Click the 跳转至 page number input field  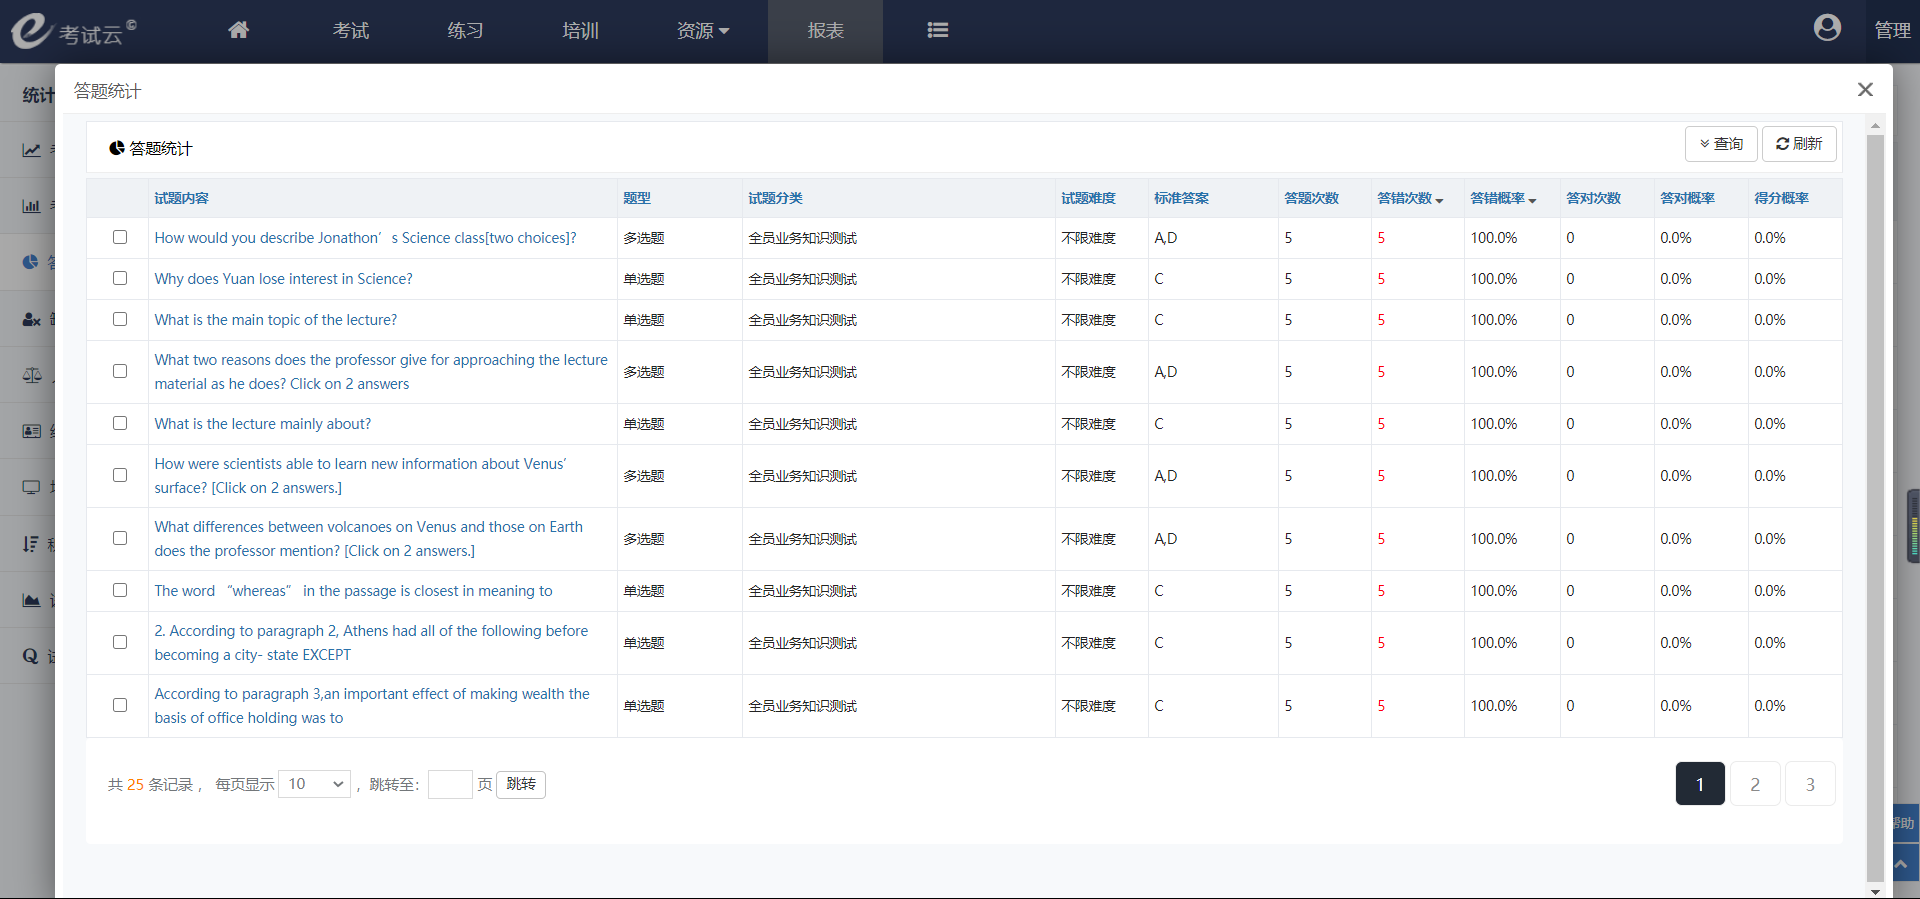pos(450,784)
